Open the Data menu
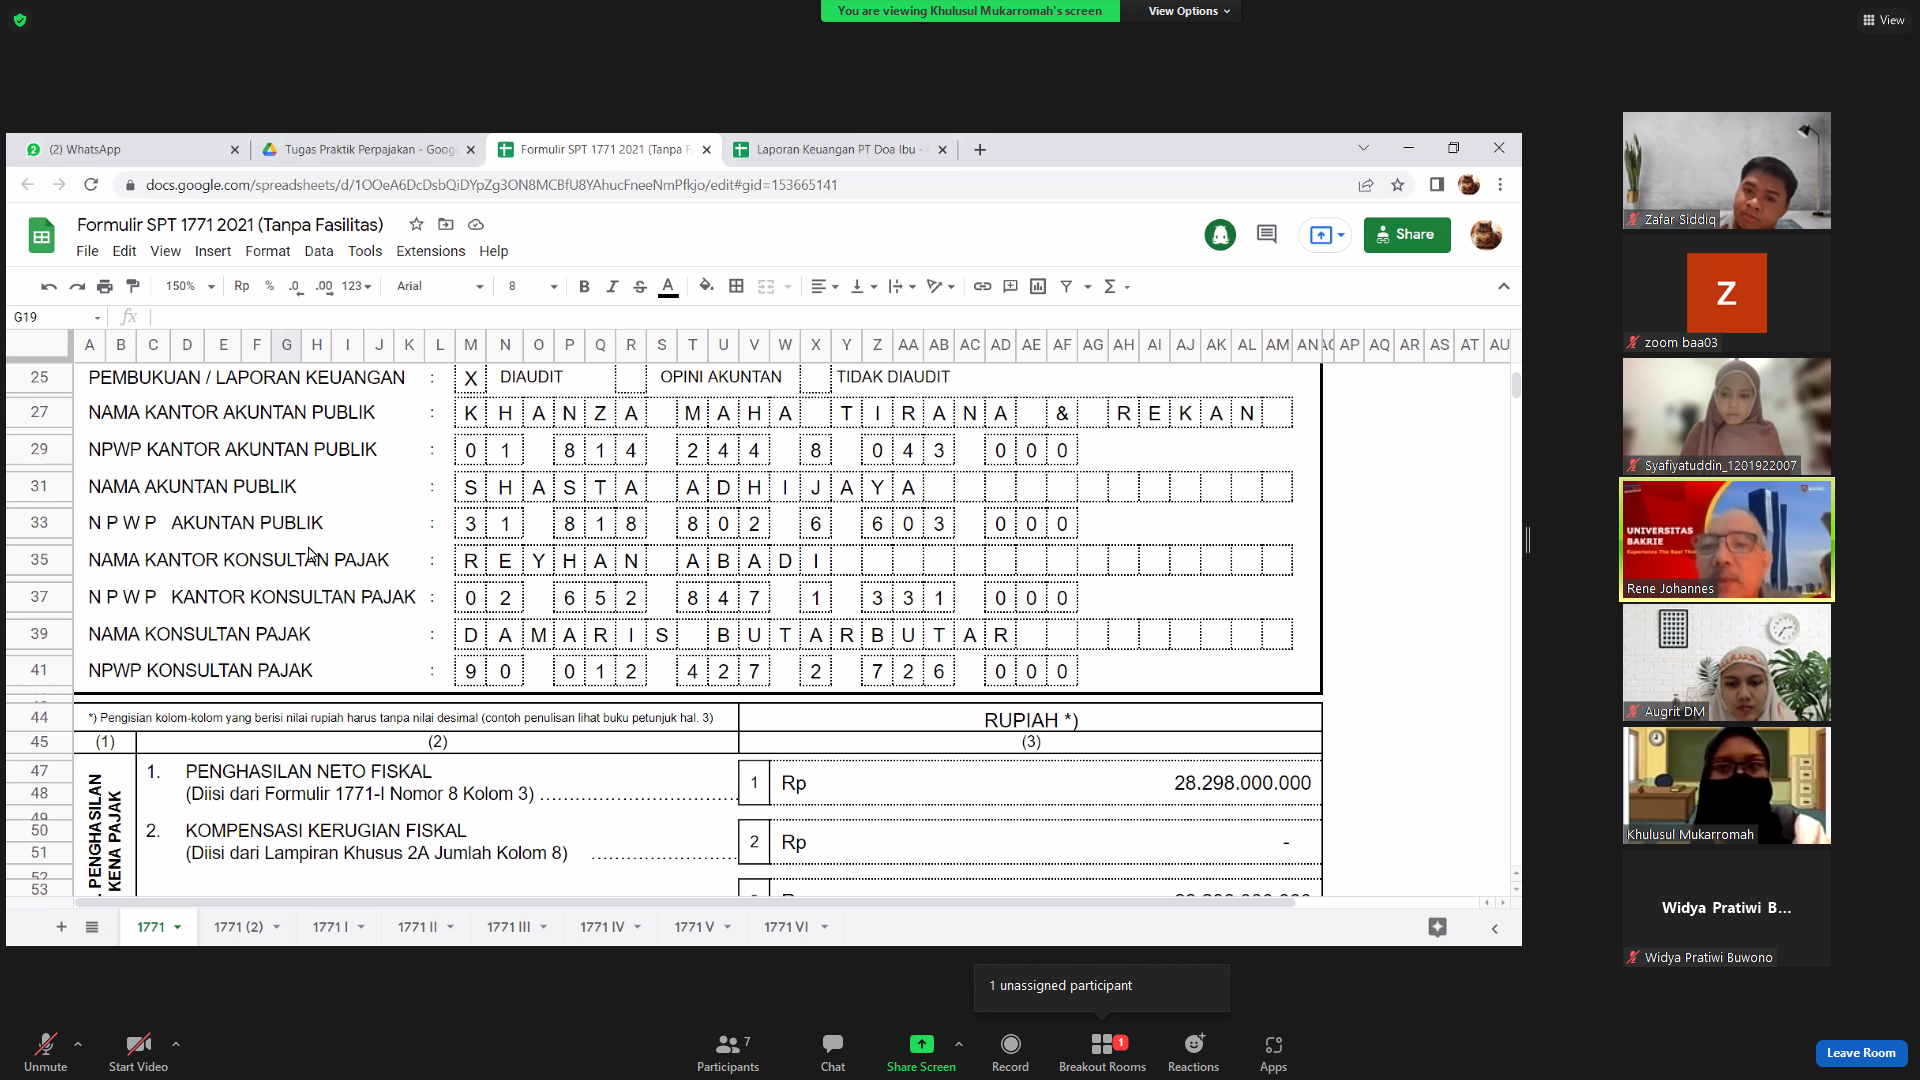This screenshot has width=1920, height=1080. [x=319, y=252]
